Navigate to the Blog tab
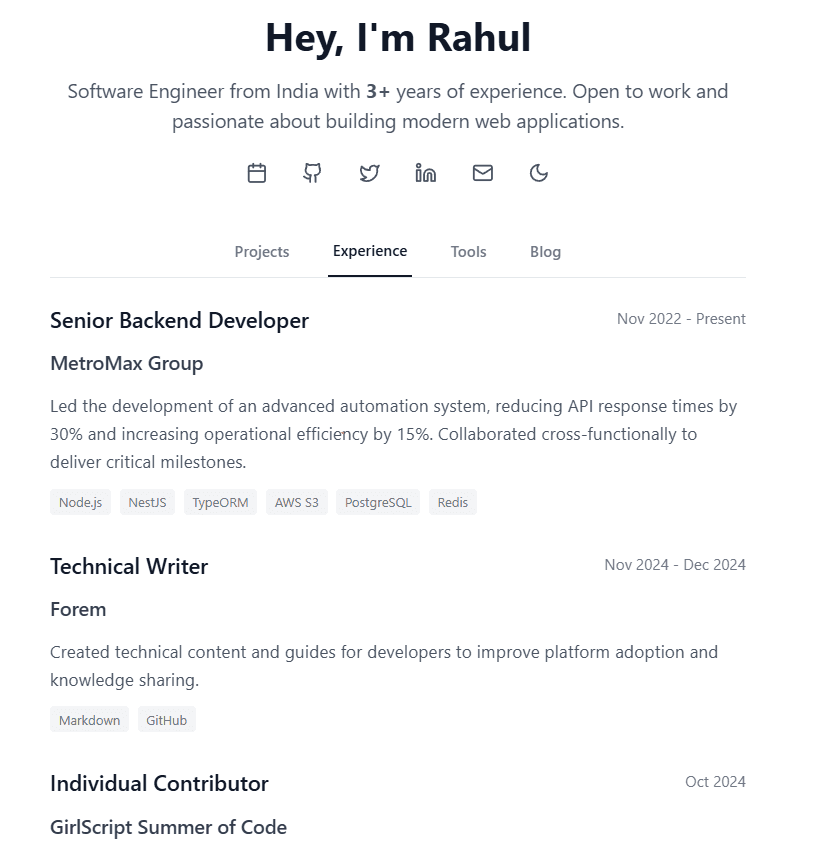Image resolution: width=819 pixels, height=856 pixels. pyautogui.click(x=545, y=251)
